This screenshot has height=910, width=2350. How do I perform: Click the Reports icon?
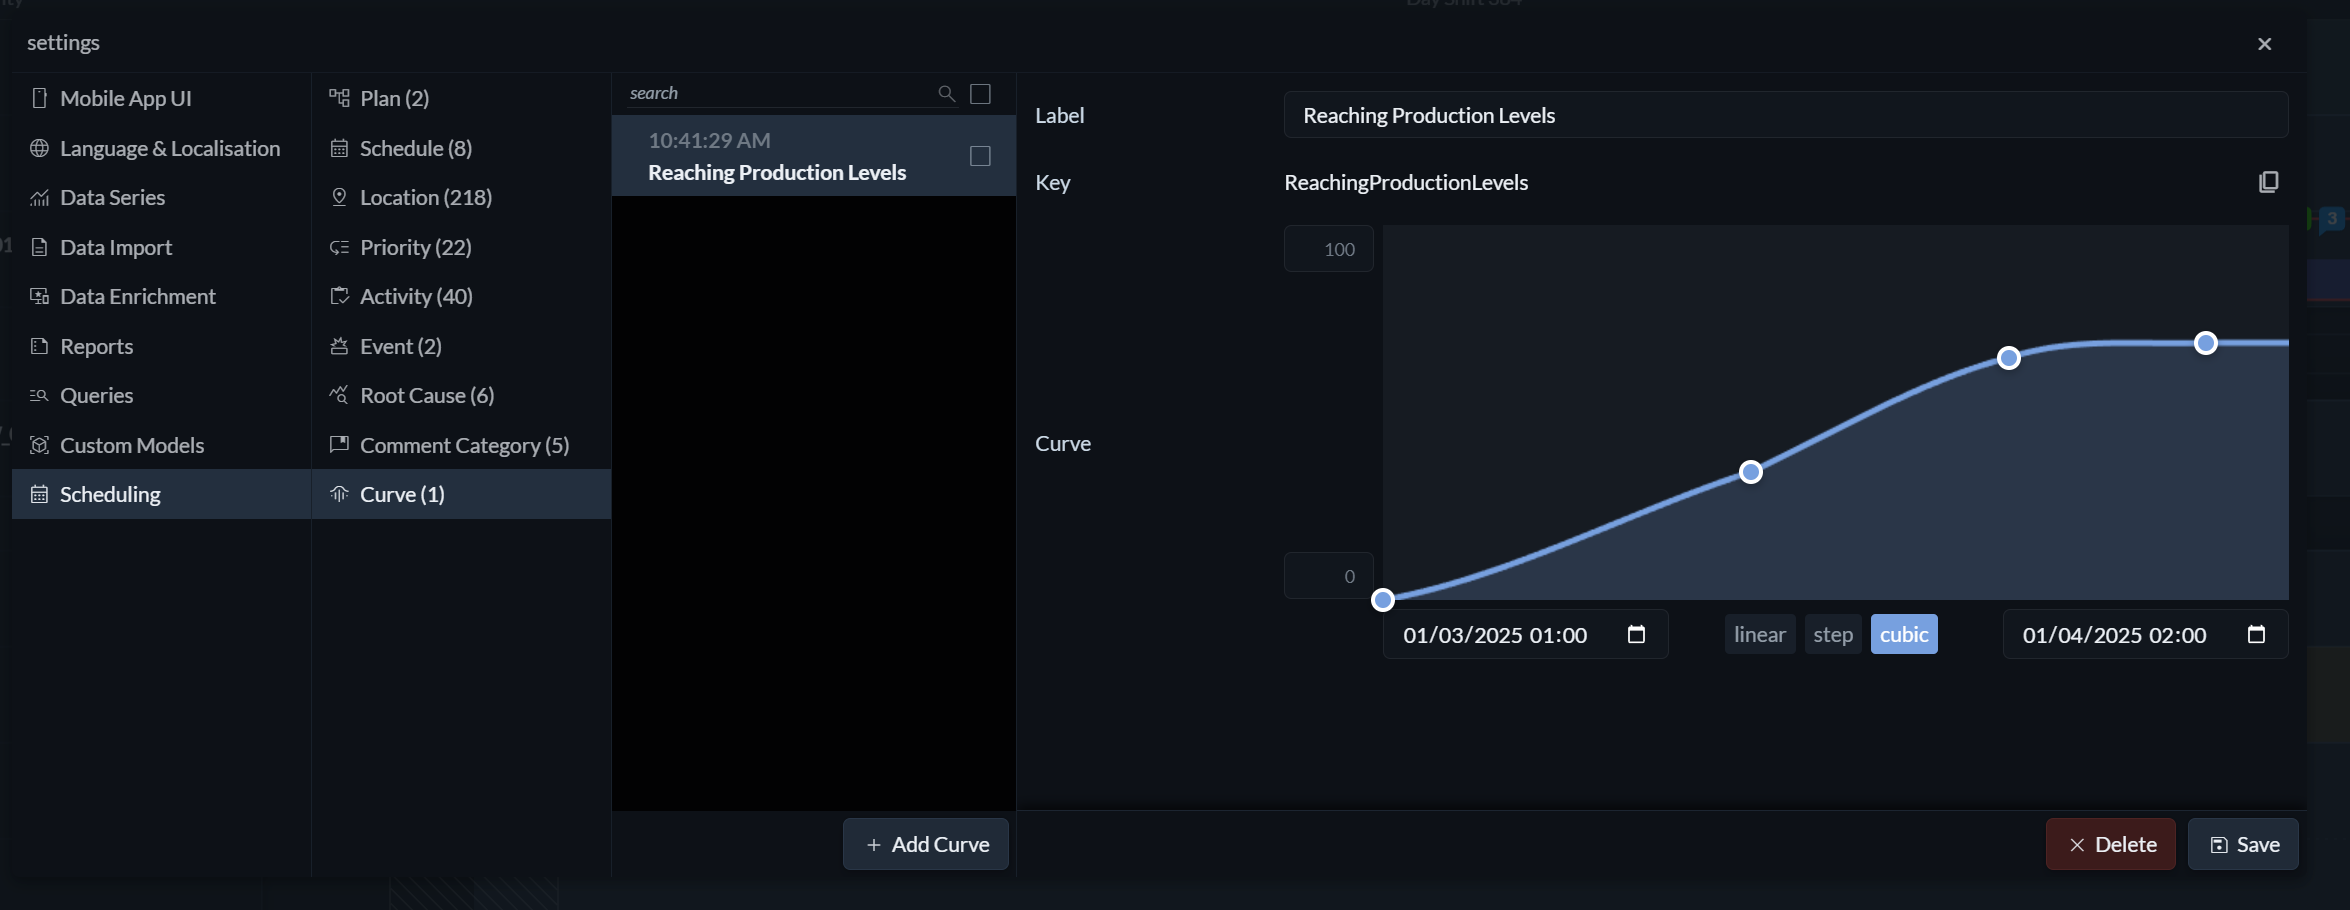pos(40,346)
